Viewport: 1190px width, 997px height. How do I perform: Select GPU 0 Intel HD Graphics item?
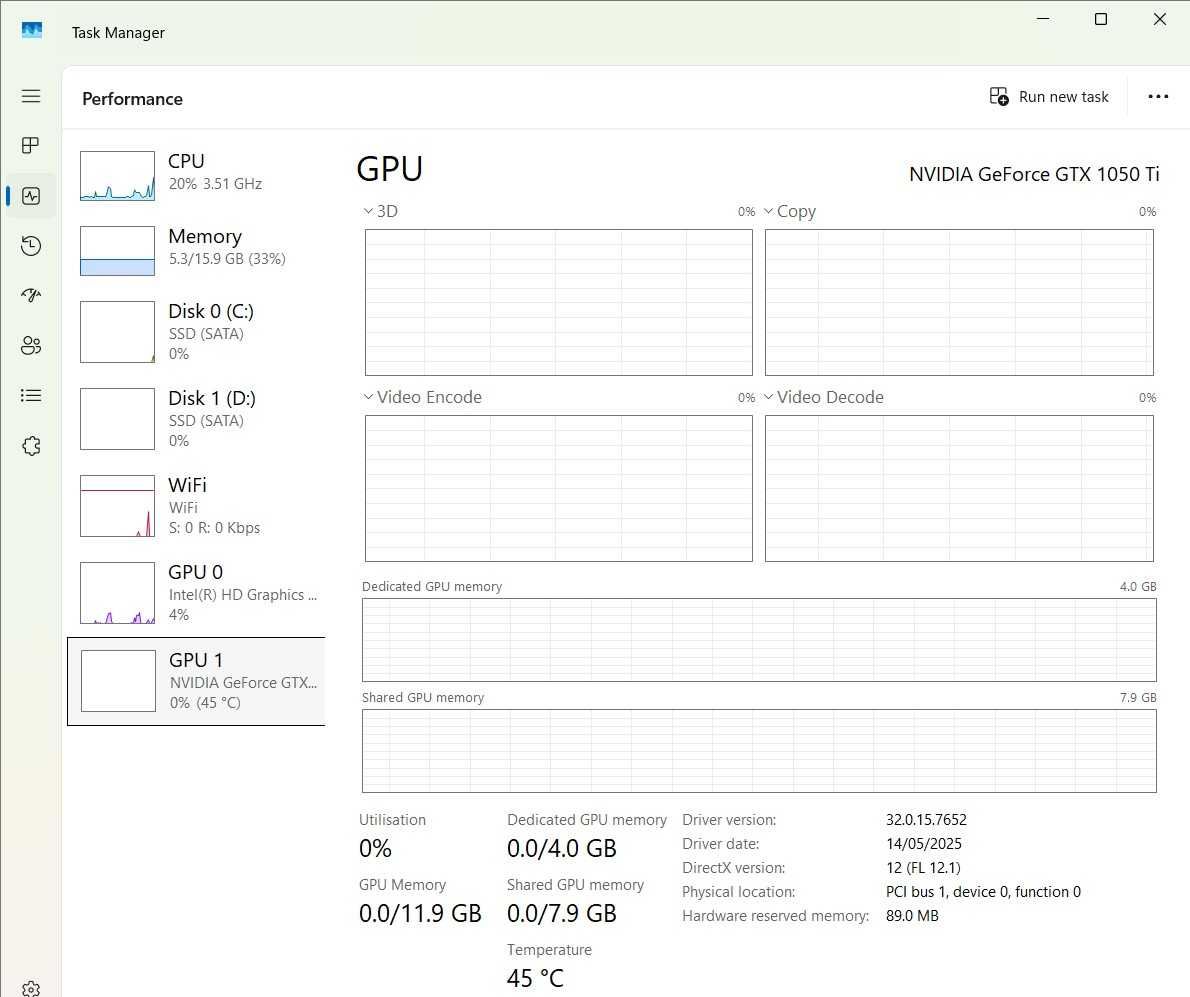(x=196, y=593)
